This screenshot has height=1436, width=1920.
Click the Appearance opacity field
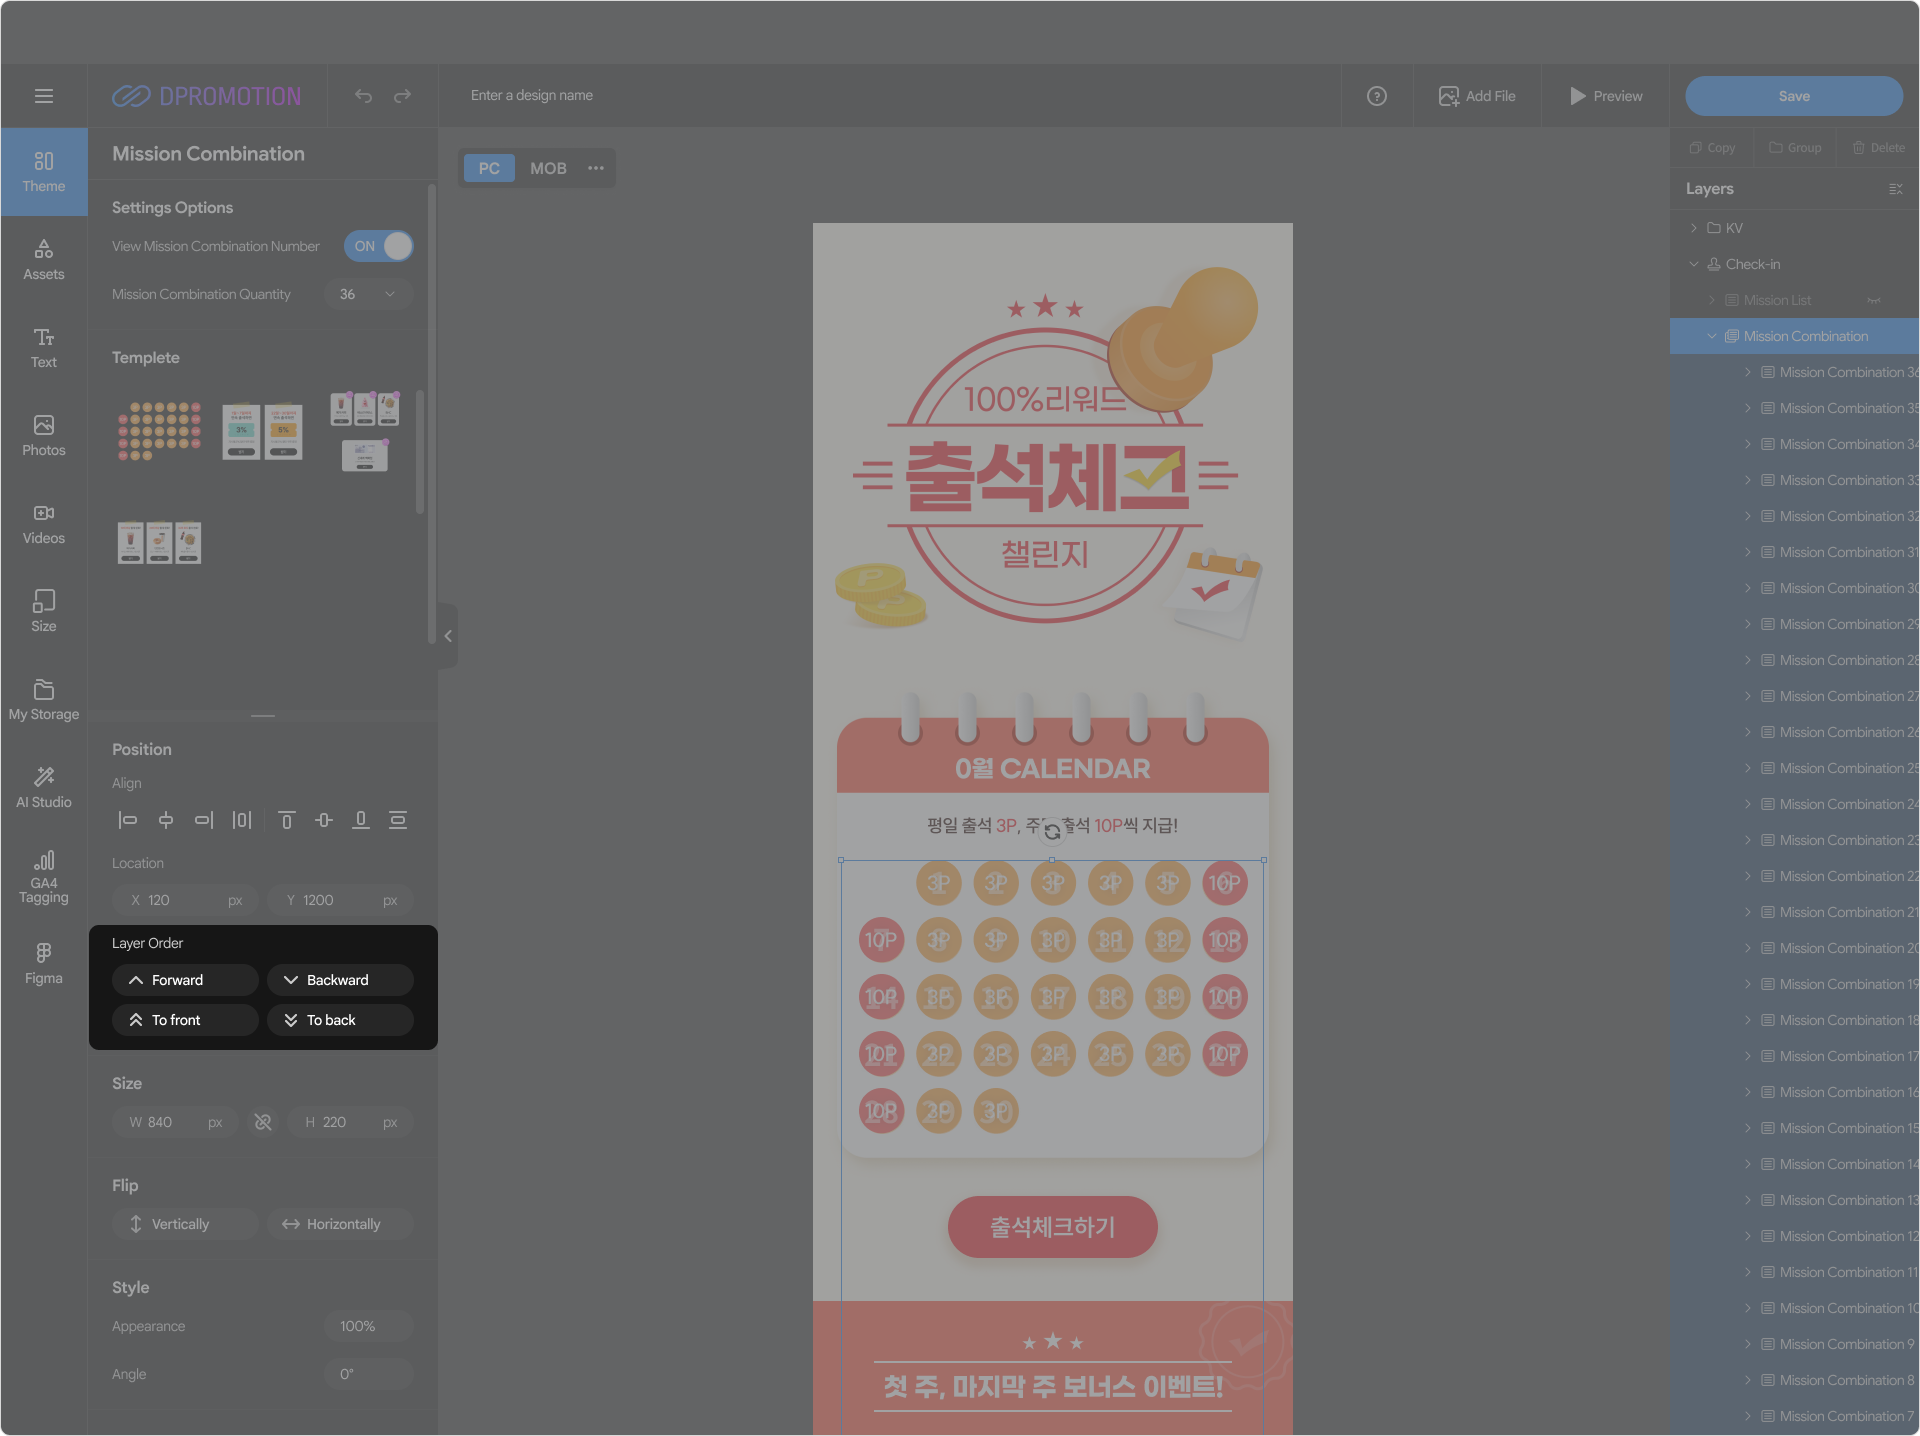click(368, 1326)
